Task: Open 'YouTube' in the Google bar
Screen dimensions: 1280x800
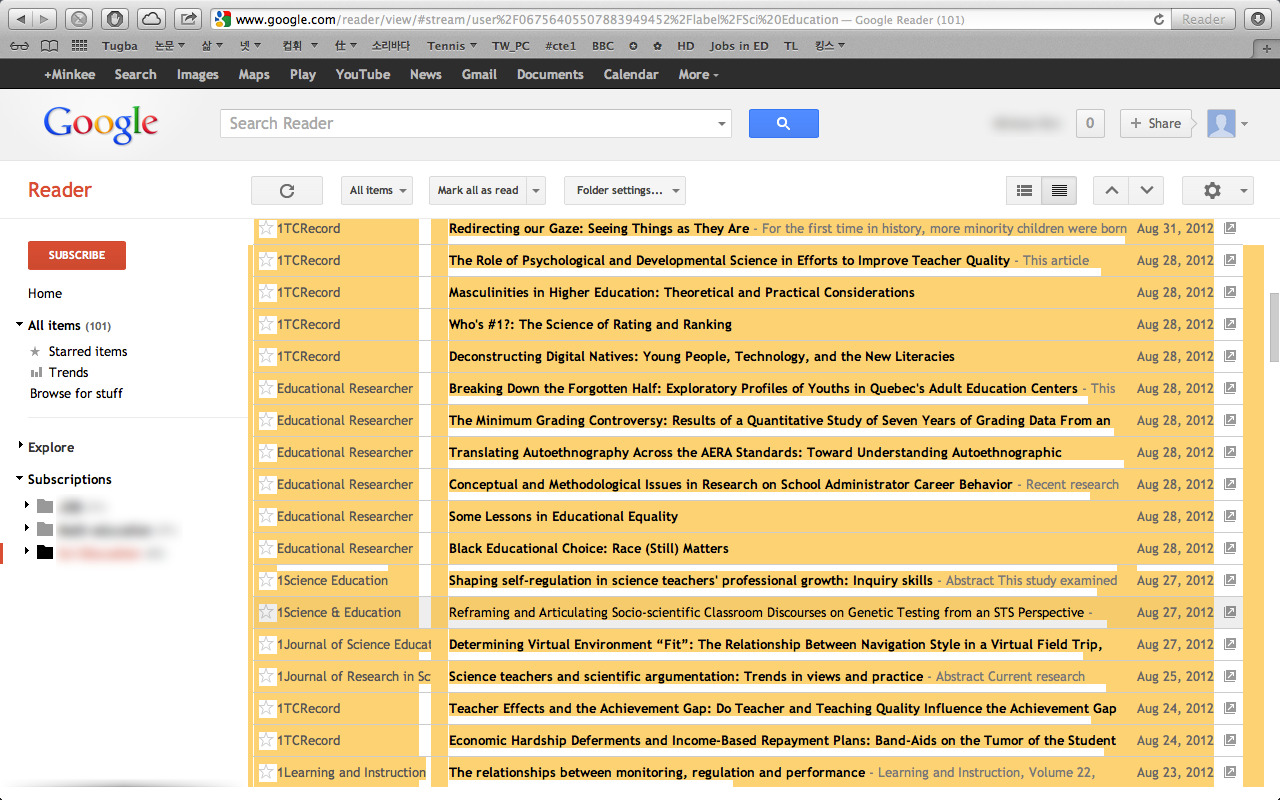Action: click(x=363, y=74)
